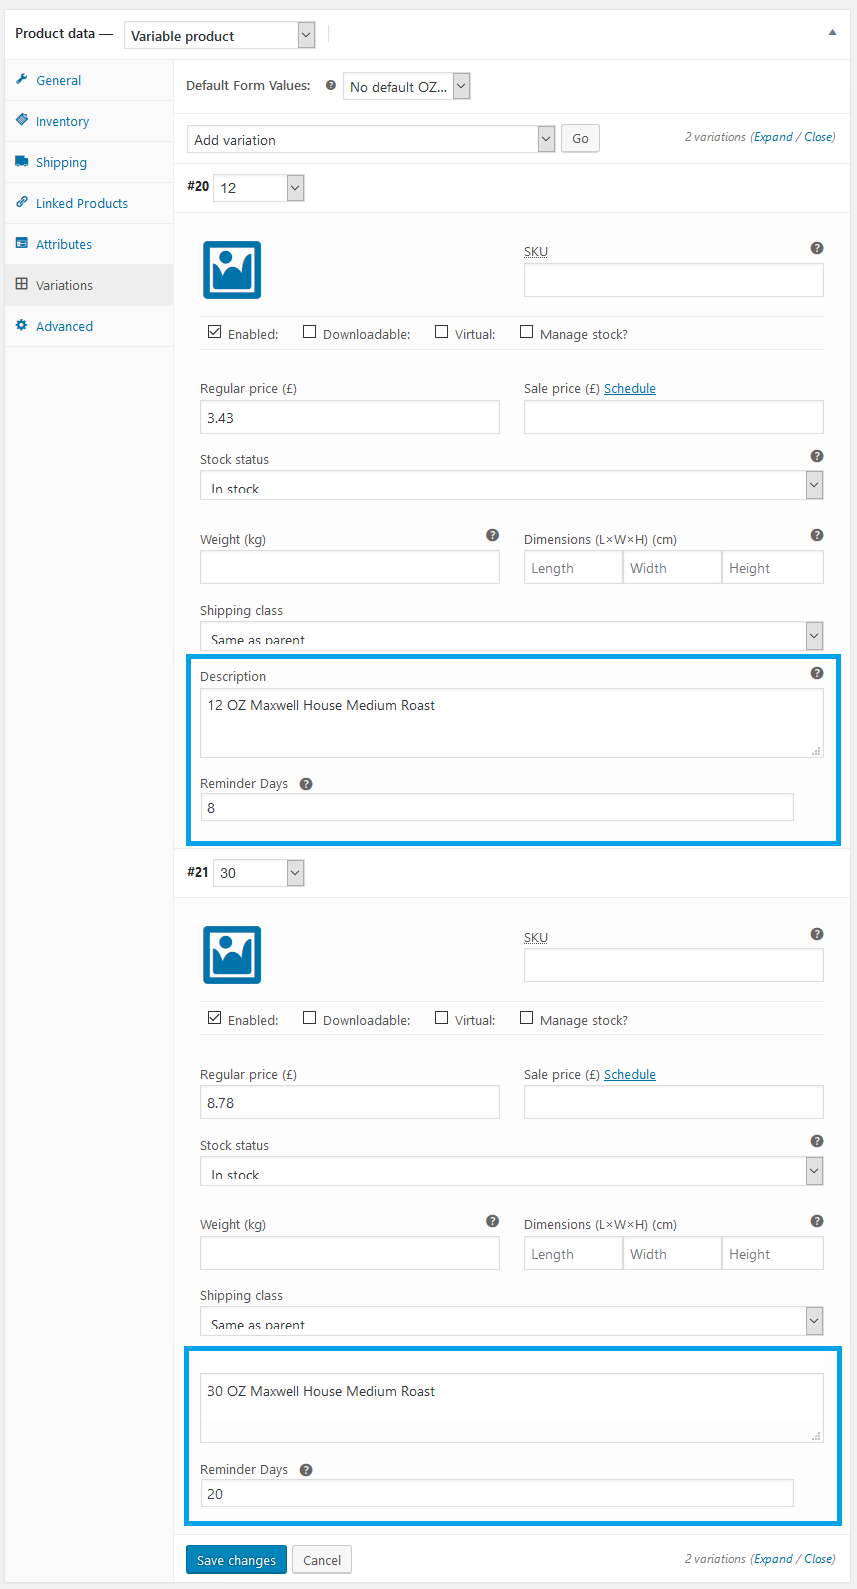Click the help icon beside second Reminder Days
This screenshot has height=1589, width=857.
tap(306, 1470)
